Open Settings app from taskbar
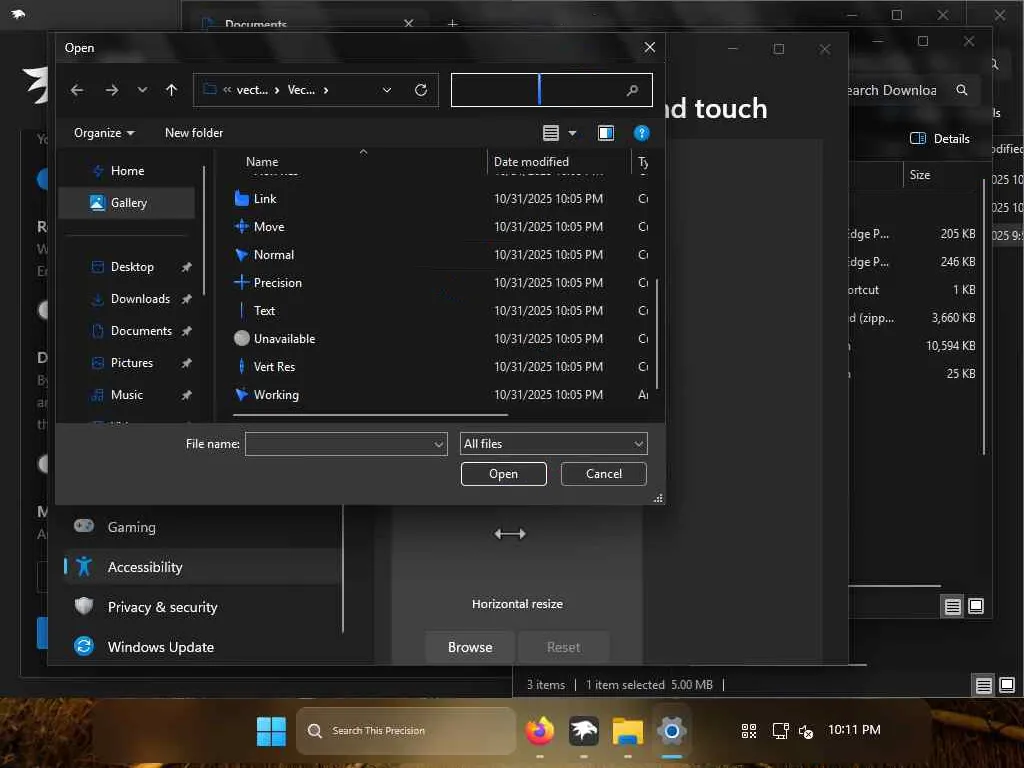 point(671,731)
